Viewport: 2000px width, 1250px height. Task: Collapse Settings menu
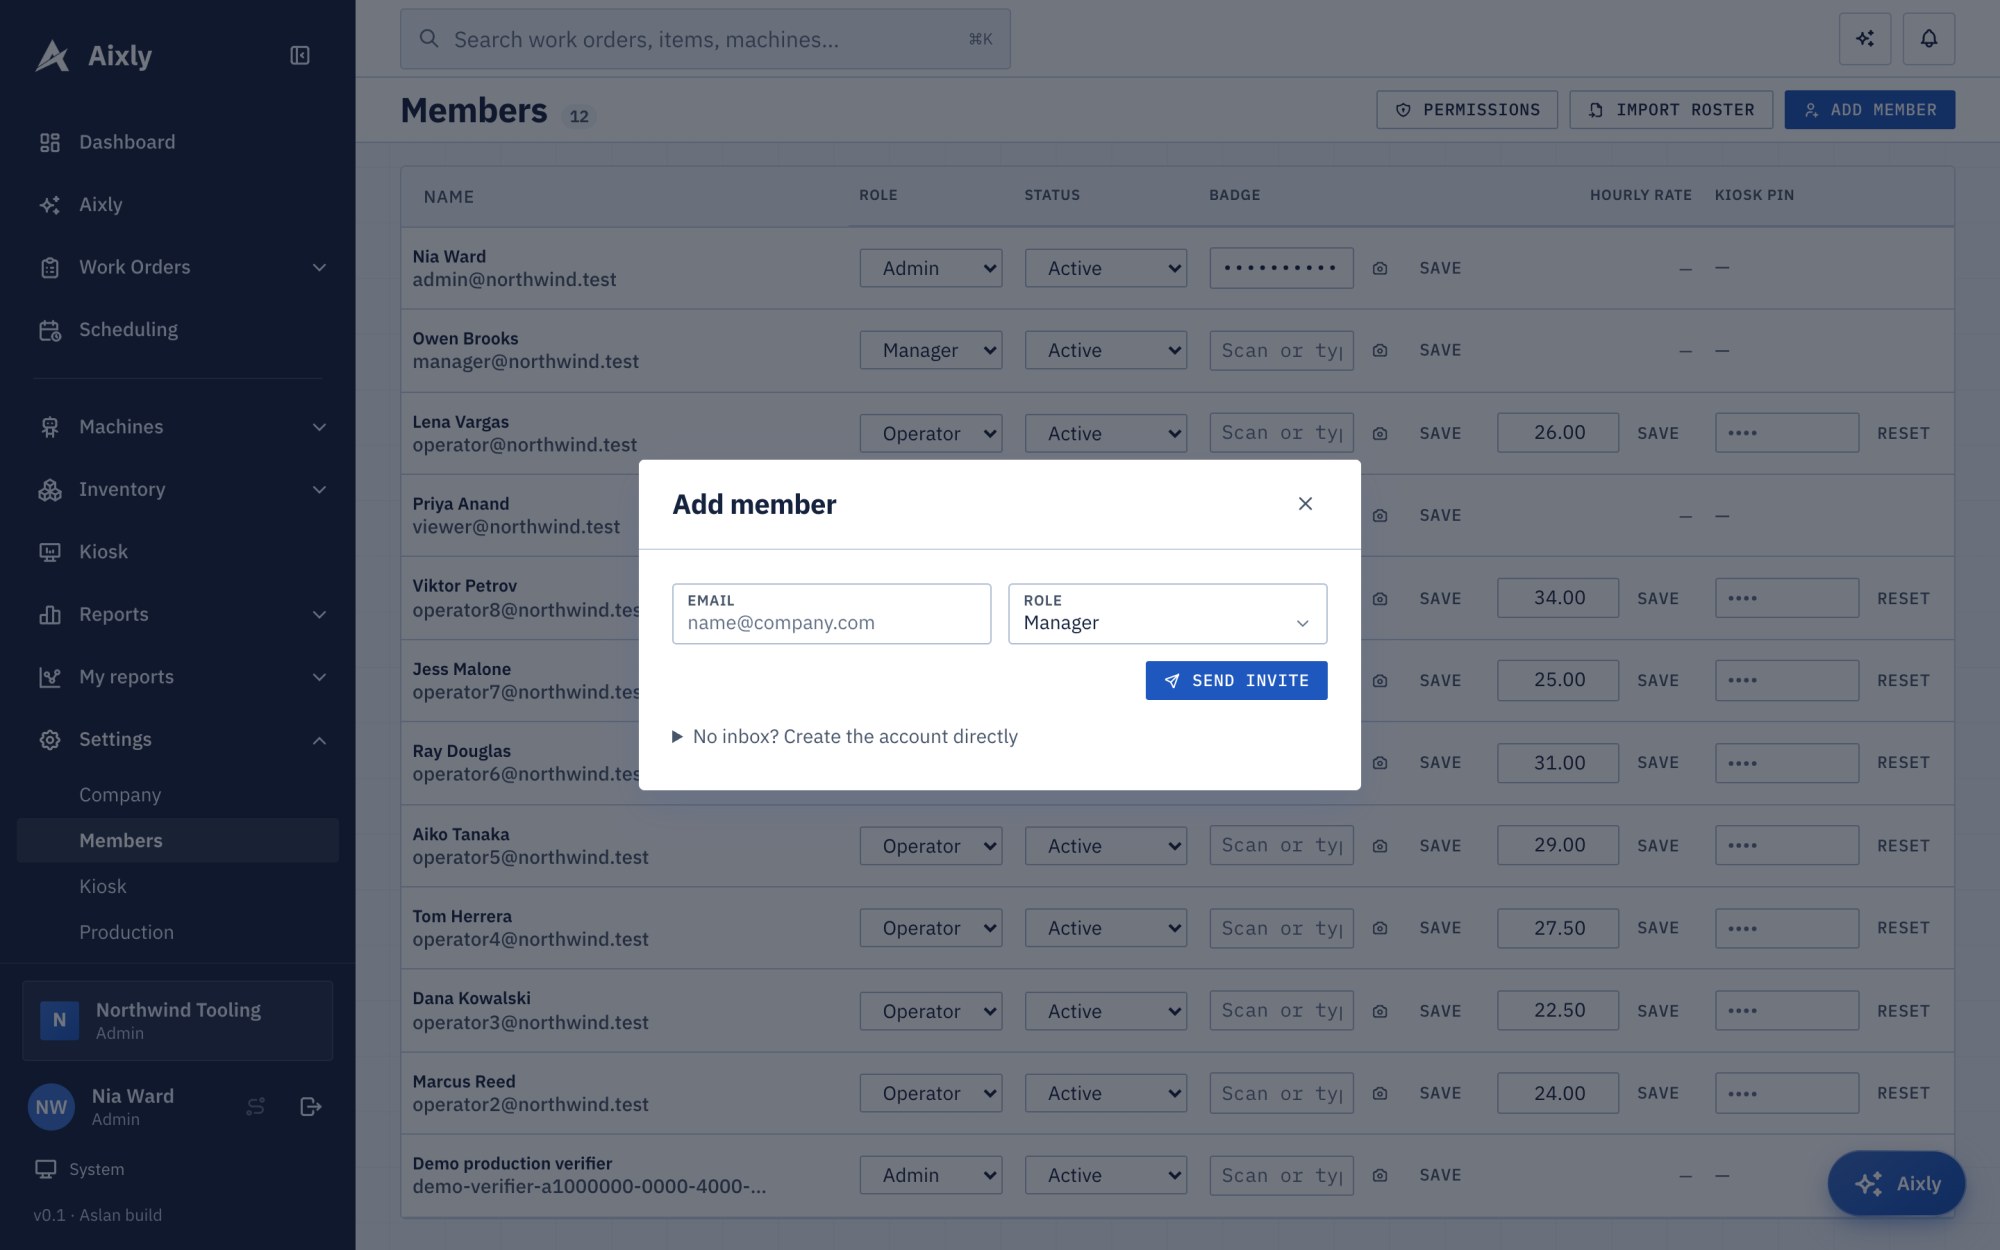(178, 739)
